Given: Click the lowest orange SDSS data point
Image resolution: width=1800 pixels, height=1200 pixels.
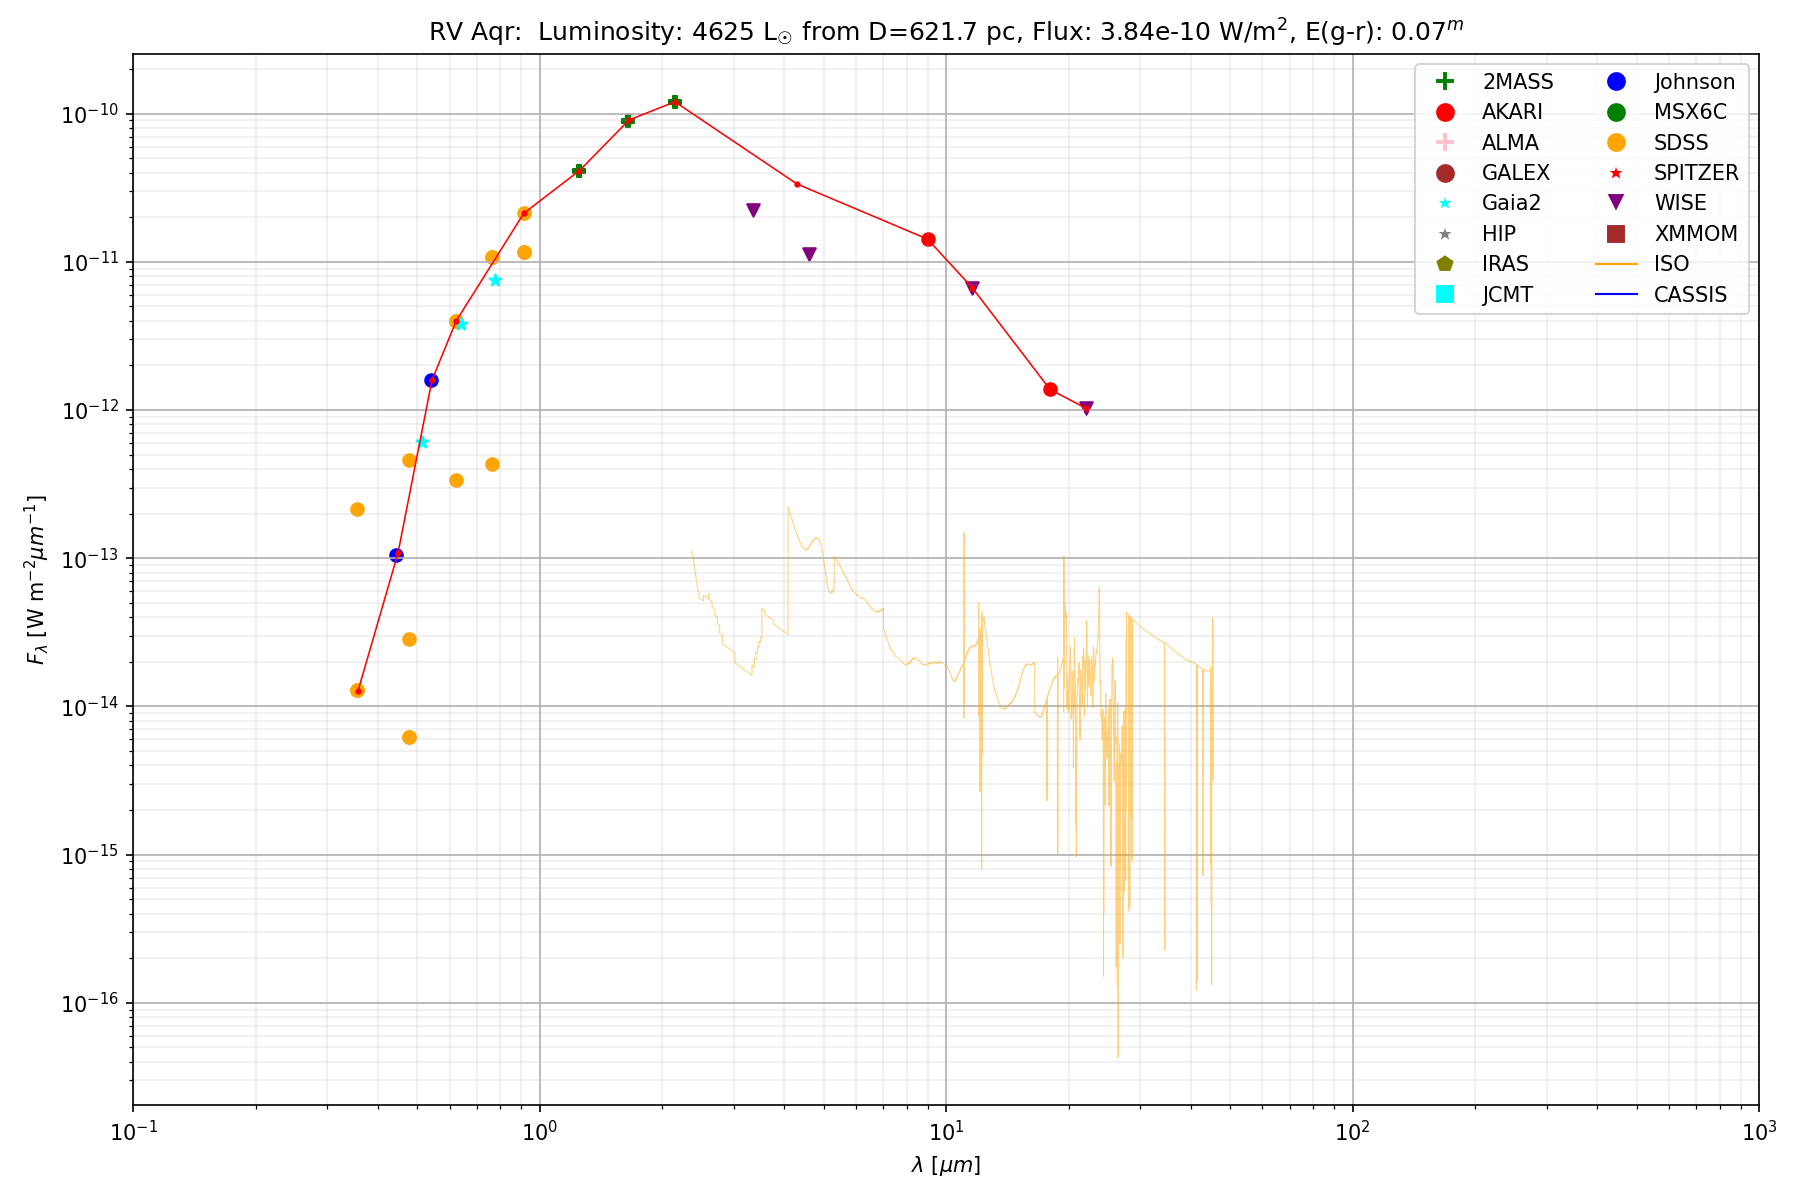Looking at the screenshot, I should click(x=409, y=737).
